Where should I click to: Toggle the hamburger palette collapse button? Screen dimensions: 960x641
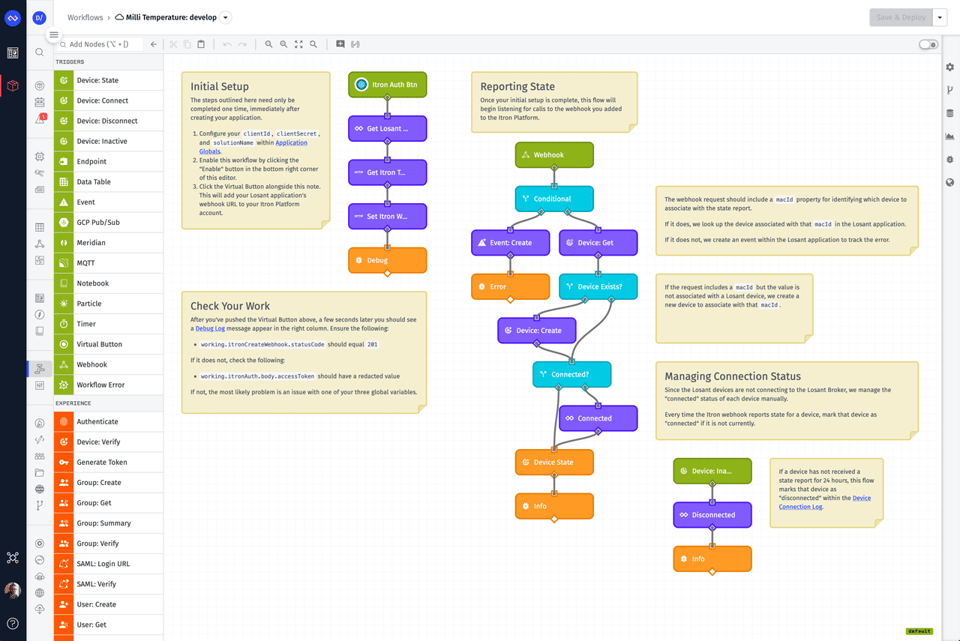(x=54, y=35)
